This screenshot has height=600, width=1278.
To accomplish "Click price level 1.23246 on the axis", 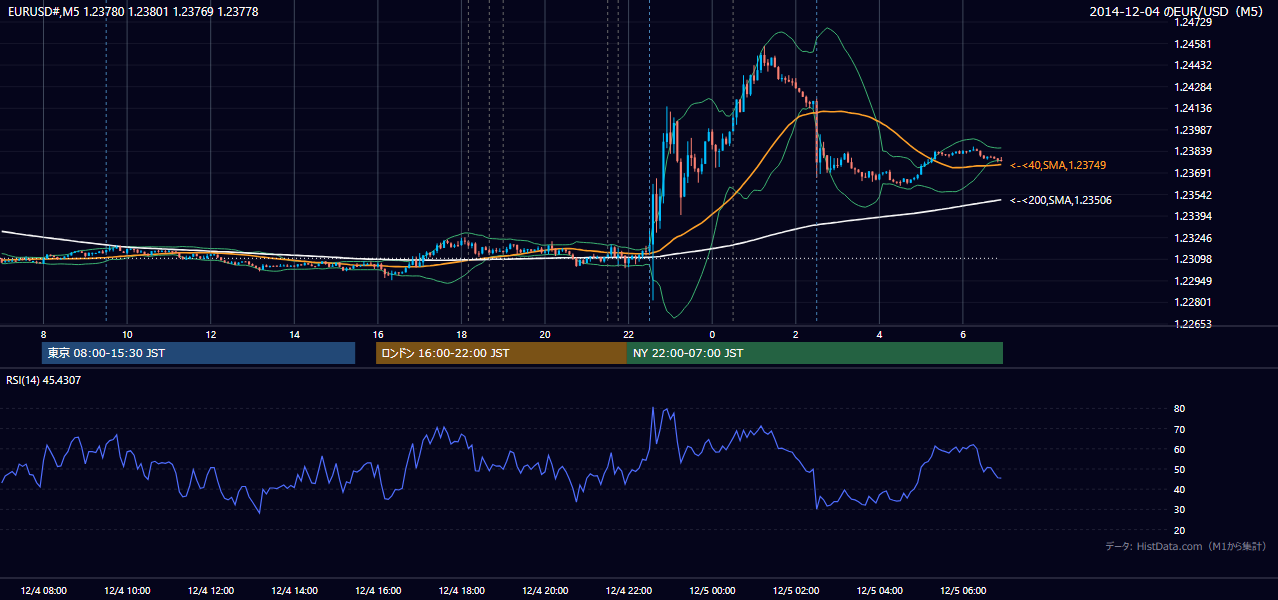I will point(1194,238).
